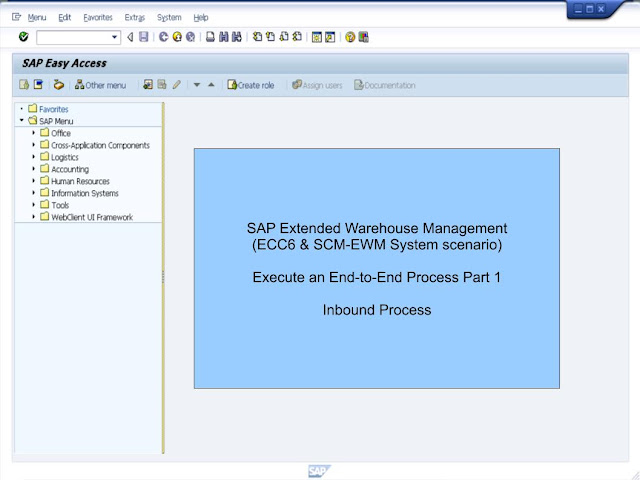Open the Extras menu
Image resolution: width=640 pixels, height=480 pixels.
click(135, 18)
